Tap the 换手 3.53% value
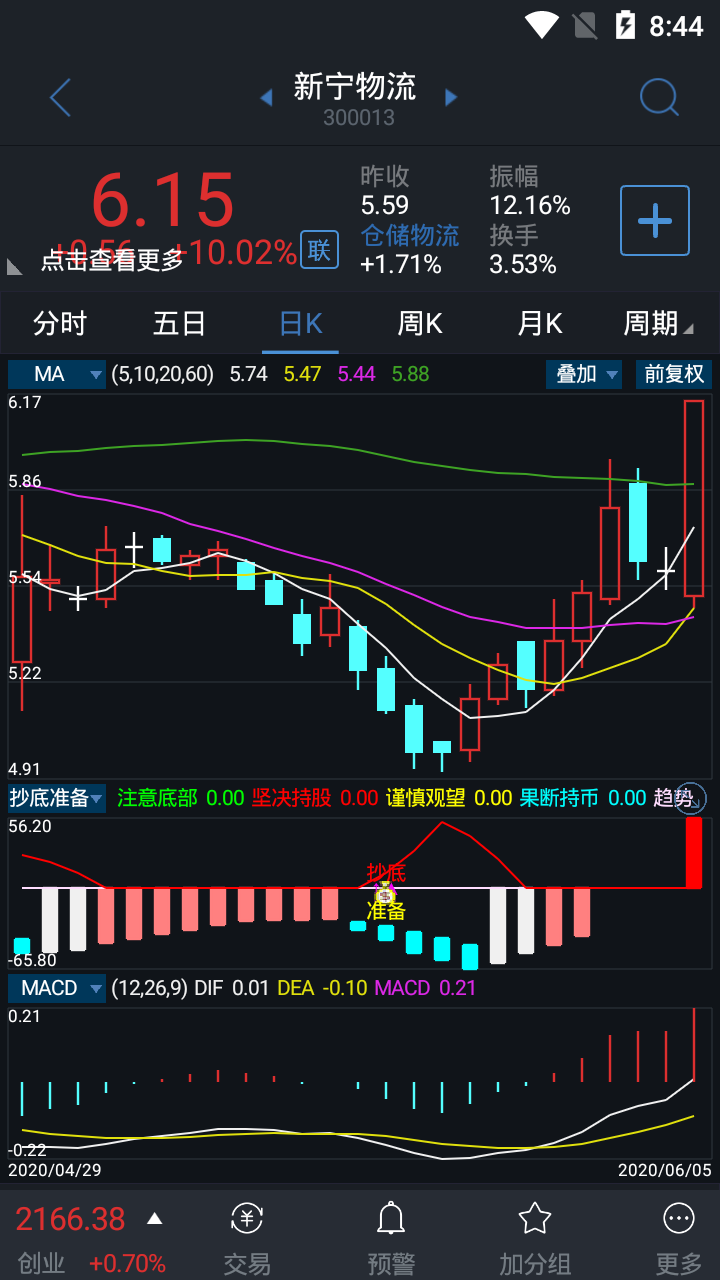Viewport: 720px width, 1280px height. [523, 264]
